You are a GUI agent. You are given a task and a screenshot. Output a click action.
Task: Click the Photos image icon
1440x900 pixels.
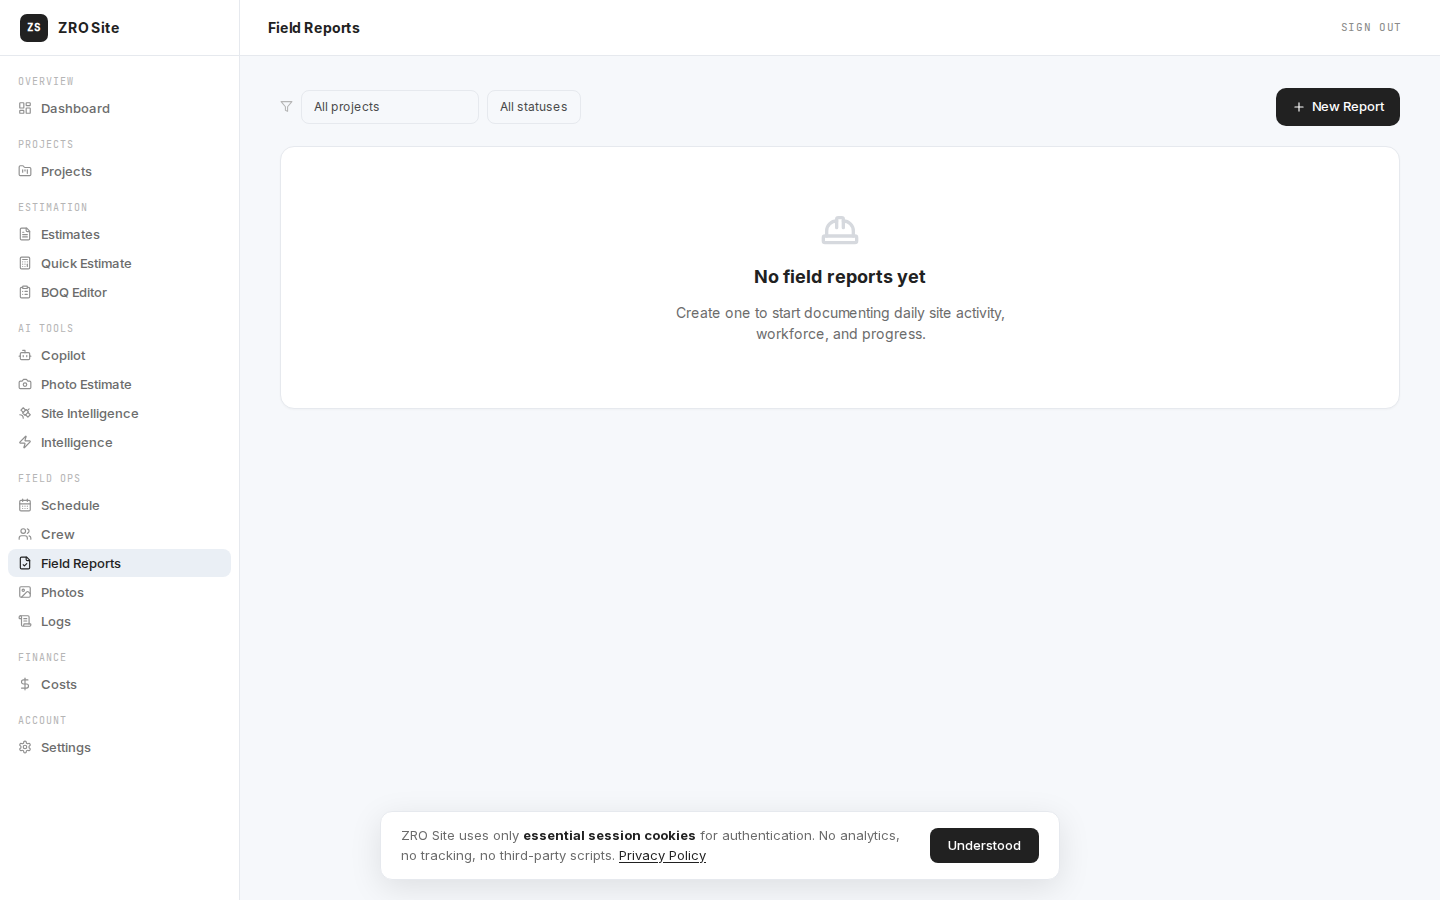[25, 592]
